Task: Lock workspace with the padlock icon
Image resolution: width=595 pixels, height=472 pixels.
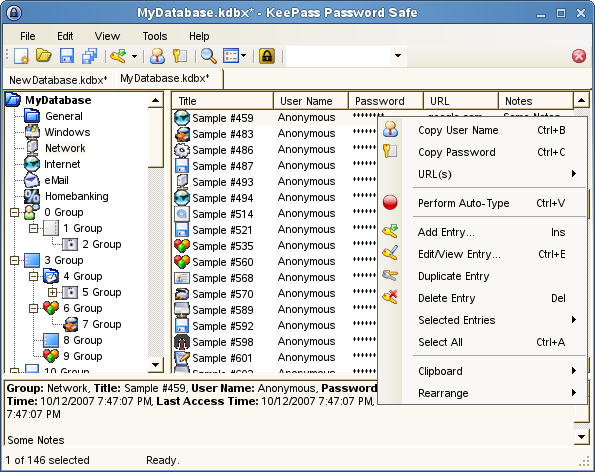Action: [267, 56]
